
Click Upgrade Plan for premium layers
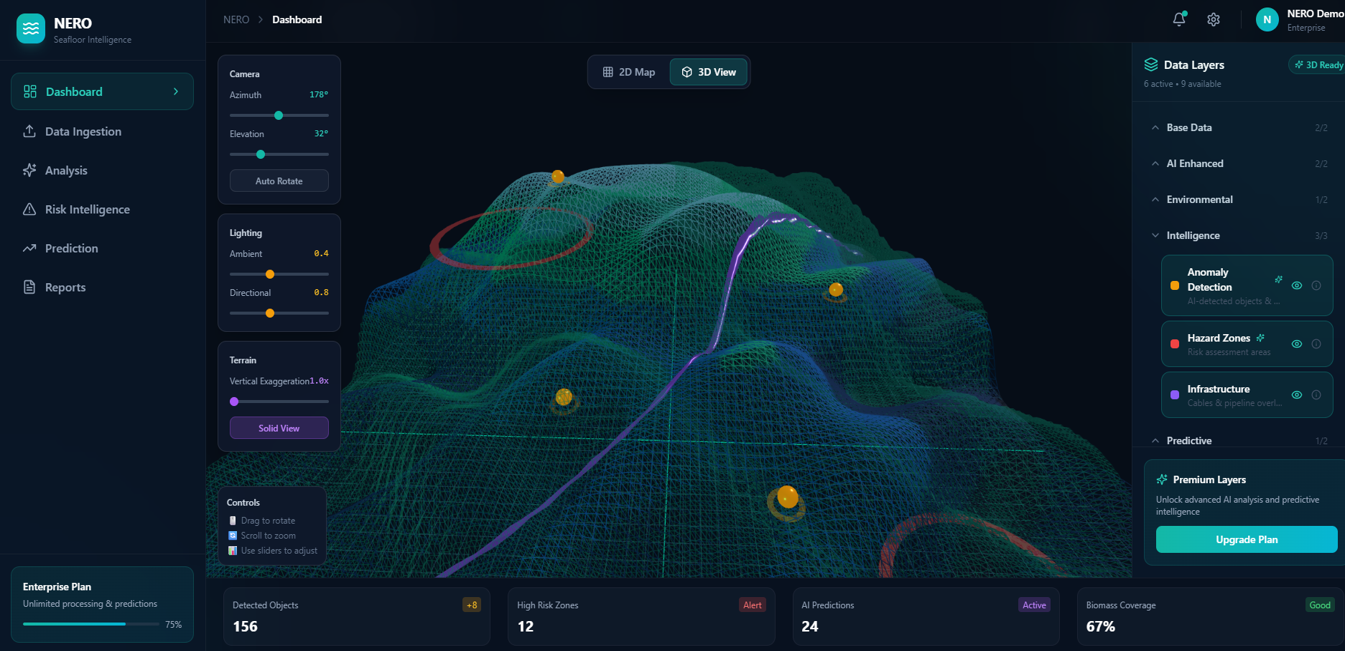(x=1246, y=539)
